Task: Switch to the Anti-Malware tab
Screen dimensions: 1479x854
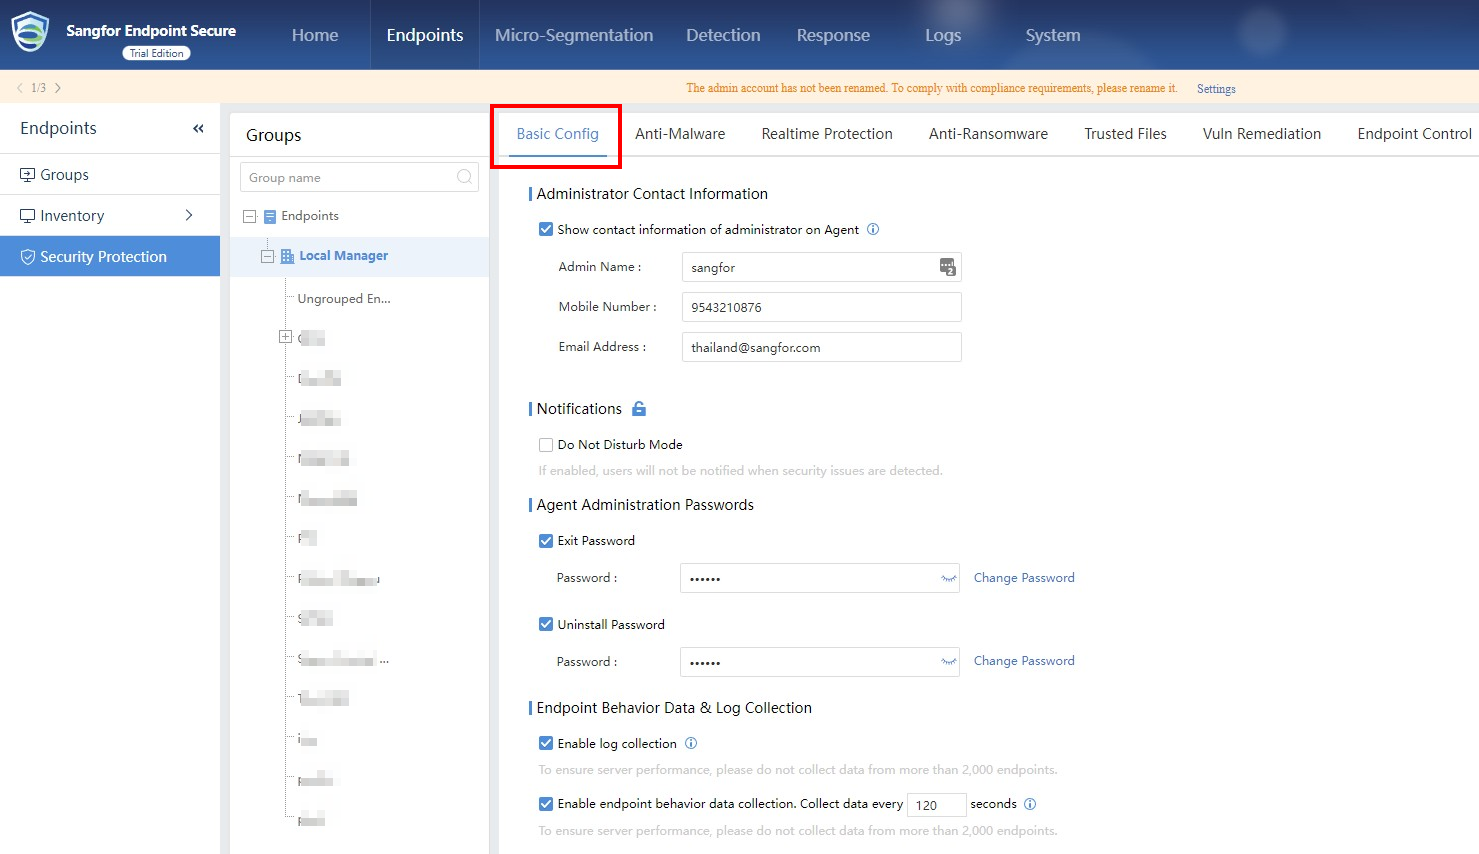Action: (680, 134)
